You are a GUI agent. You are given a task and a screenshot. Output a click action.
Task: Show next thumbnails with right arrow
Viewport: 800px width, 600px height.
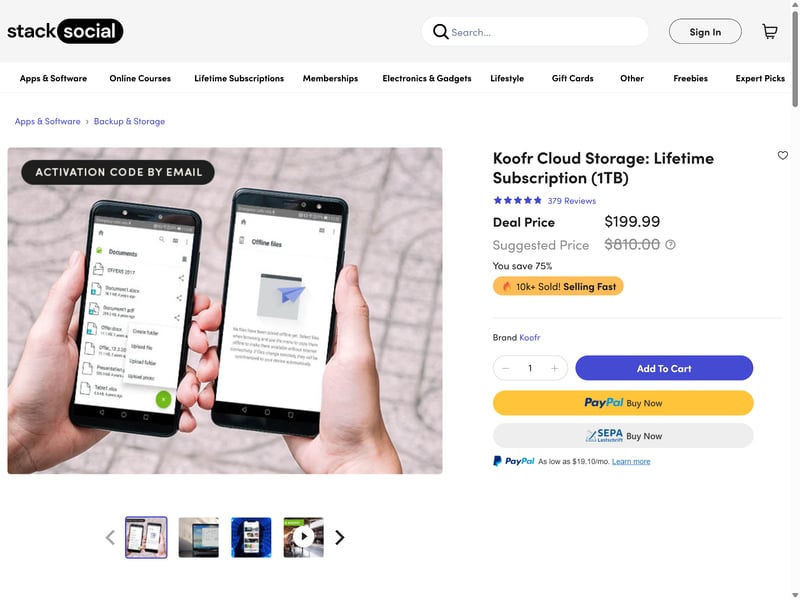click(x=340, y=537)
